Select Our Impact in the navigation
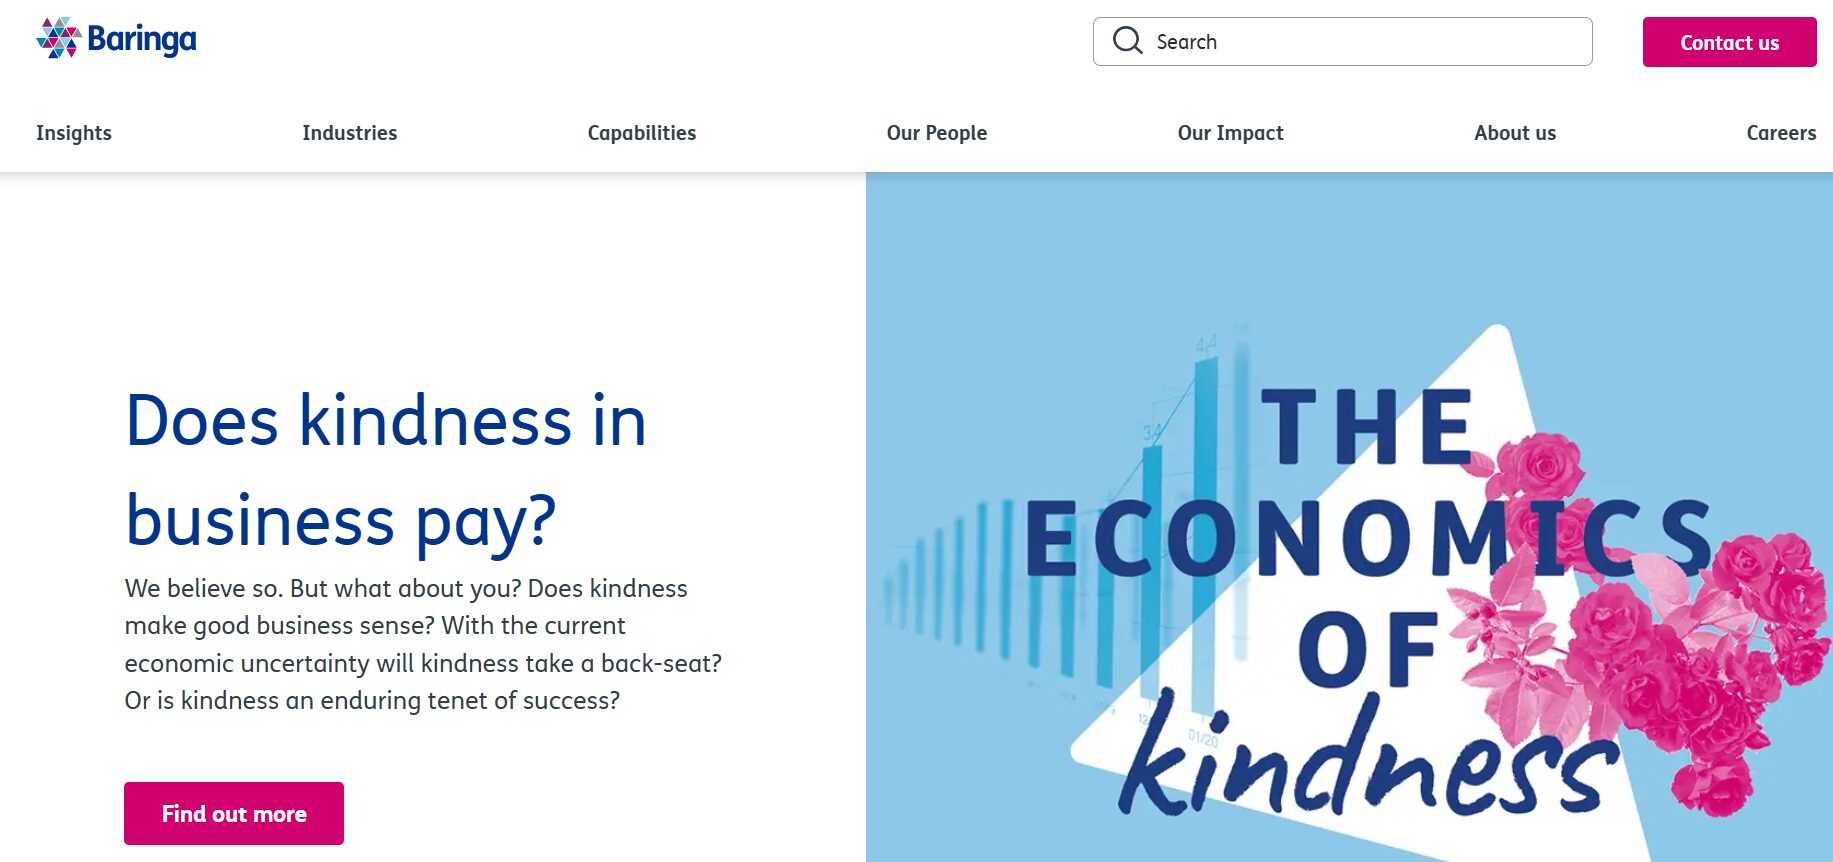Screen dimensions: 1833x862 [x=1230, y=133]
